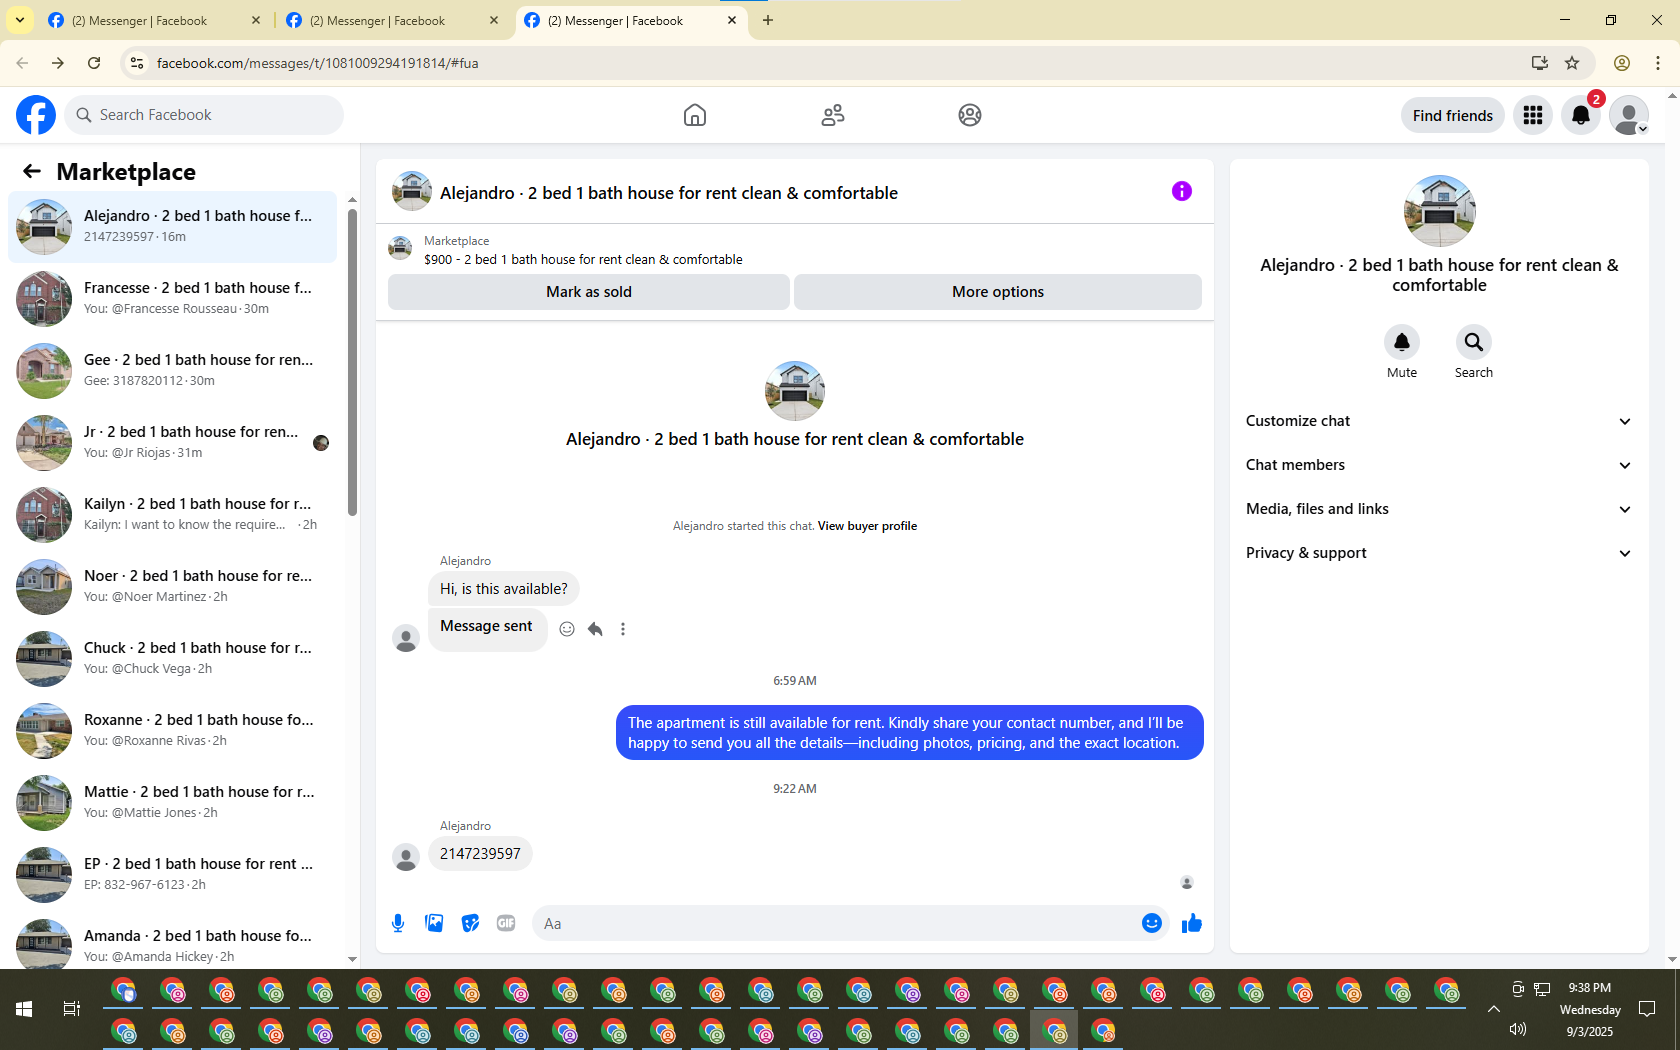
Task: Click the Find friends button
Action: coord(1452,115)
